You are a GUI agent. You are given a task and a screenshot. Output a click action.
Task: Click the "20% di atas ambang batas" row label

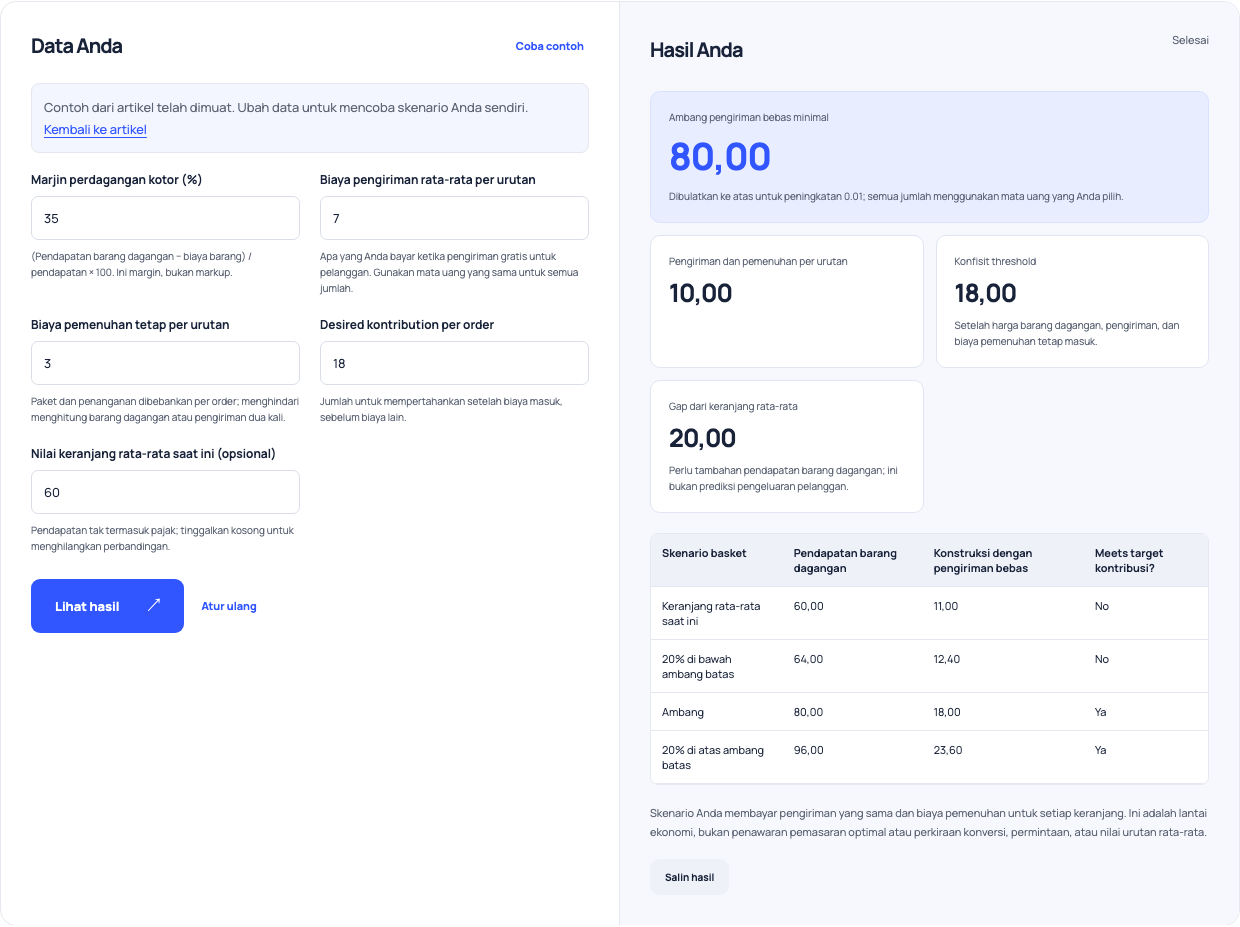713,757
